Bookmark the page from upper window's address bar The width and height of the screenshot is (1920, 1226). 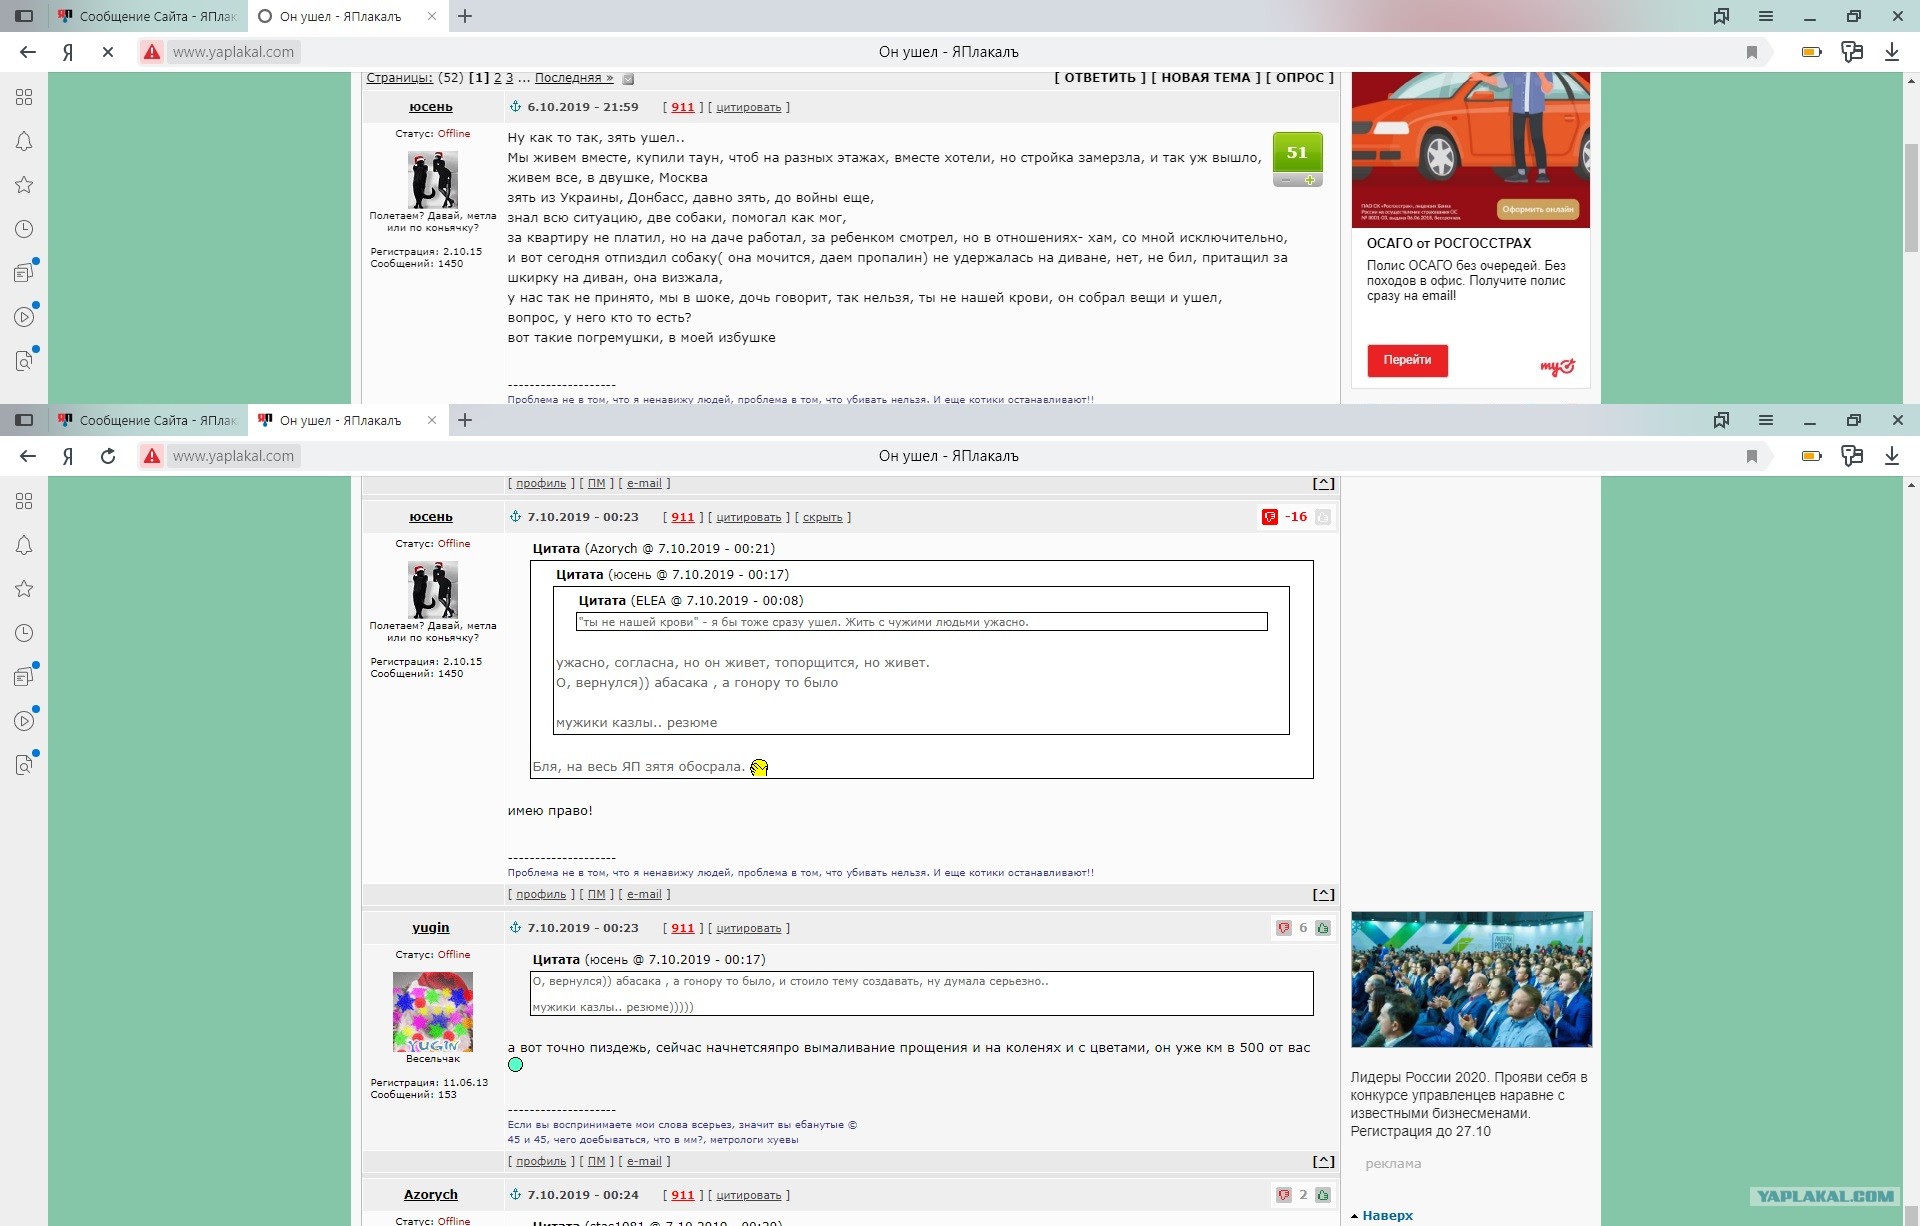pos(1752,52)
